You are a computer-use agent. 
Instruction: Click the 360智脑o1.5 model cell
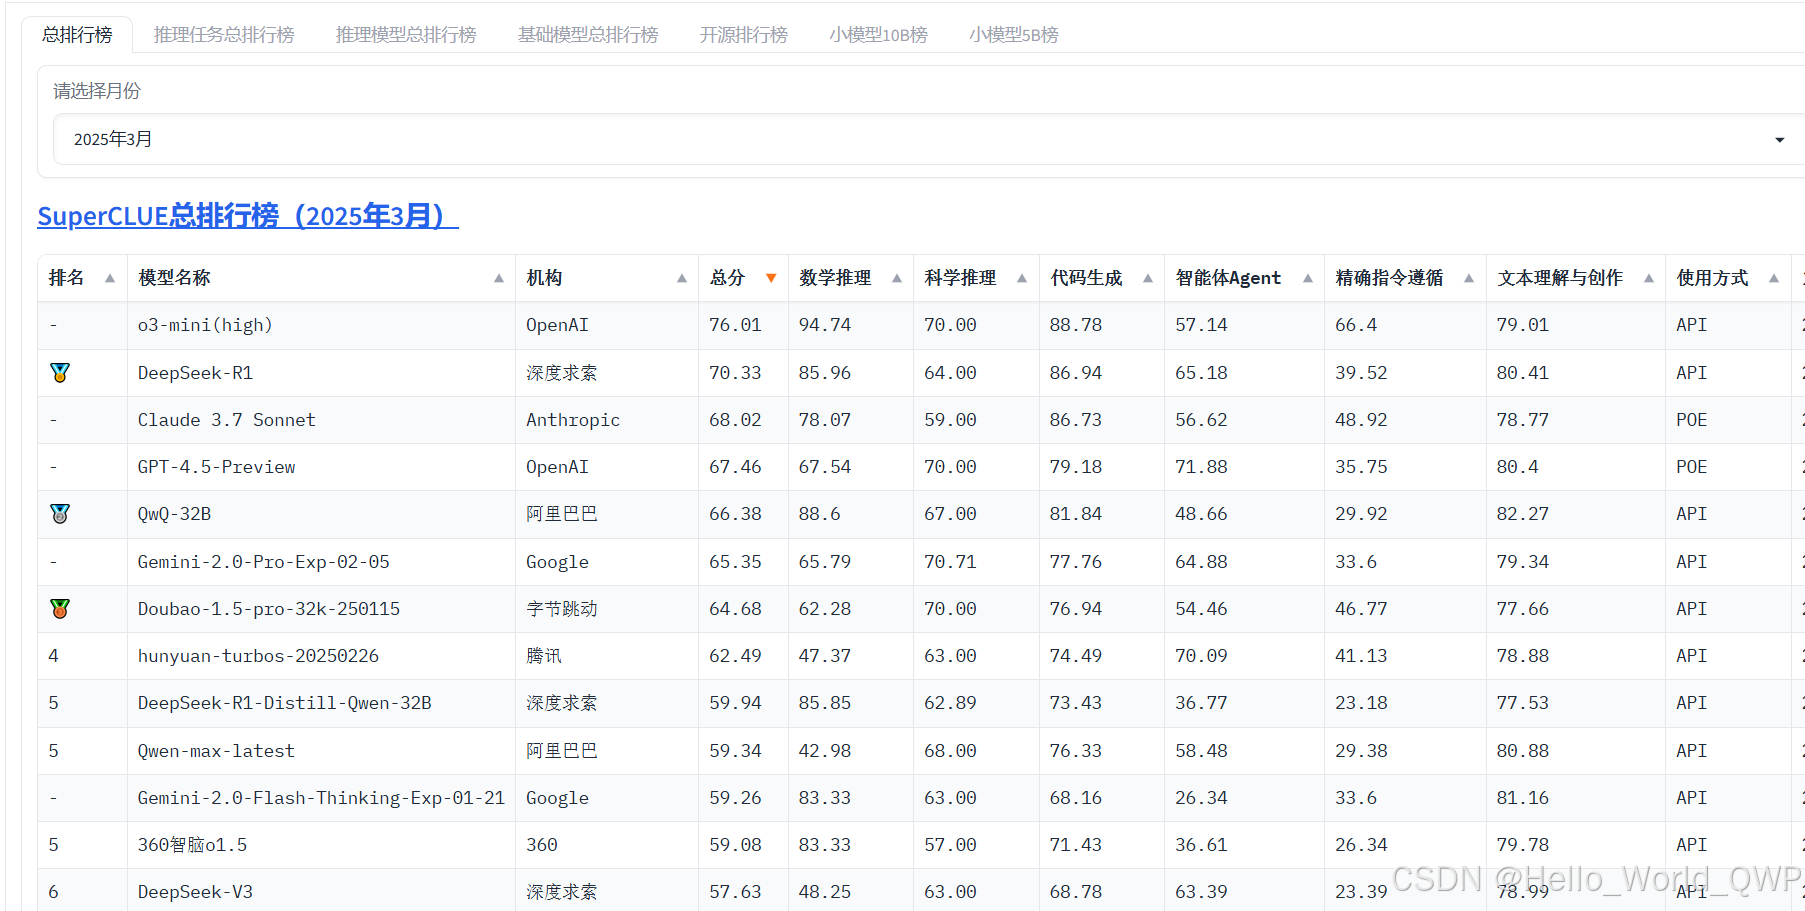click(x=321, y=845)
